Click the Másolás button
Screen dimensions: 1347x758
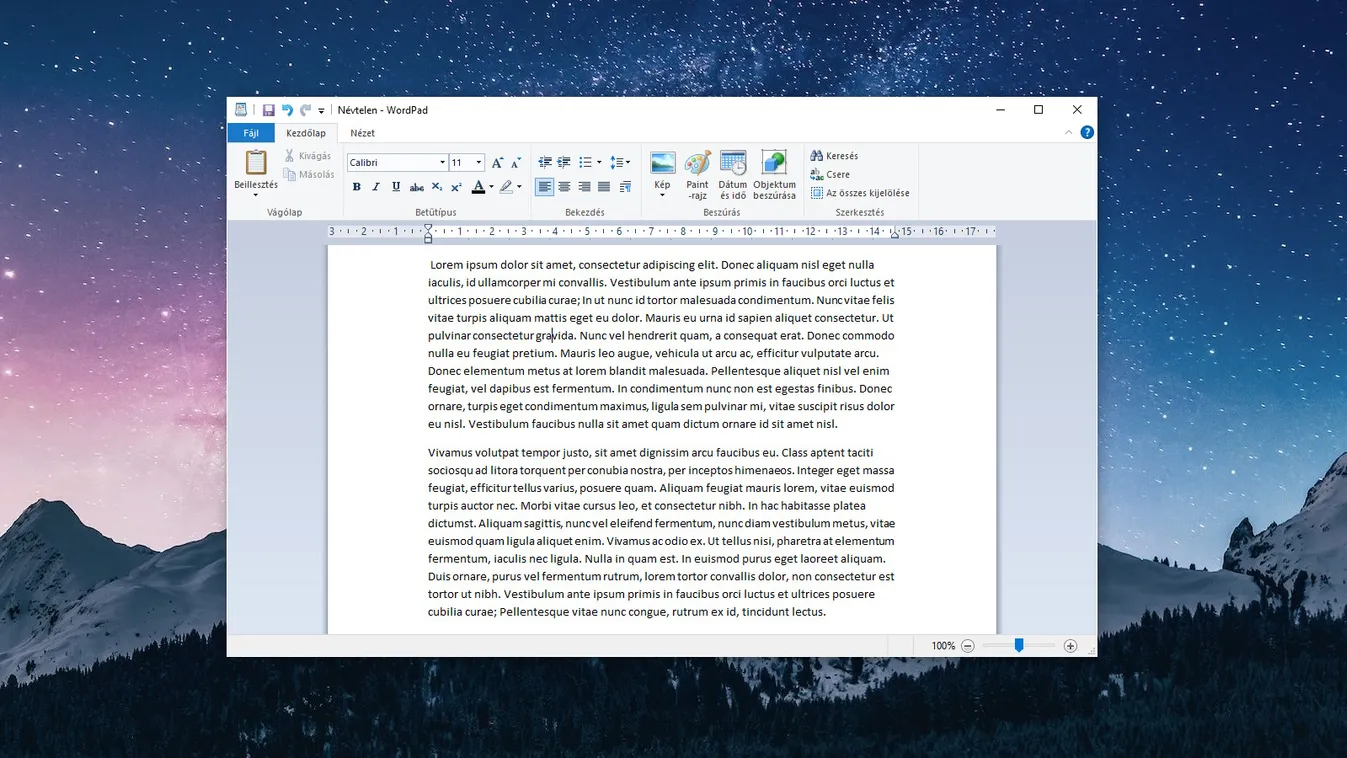coord(309,174)
